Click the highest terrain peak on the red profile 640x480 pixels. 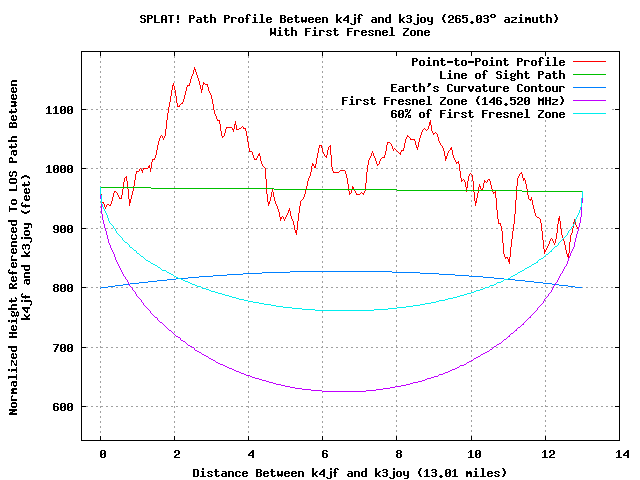coord(195,68)
